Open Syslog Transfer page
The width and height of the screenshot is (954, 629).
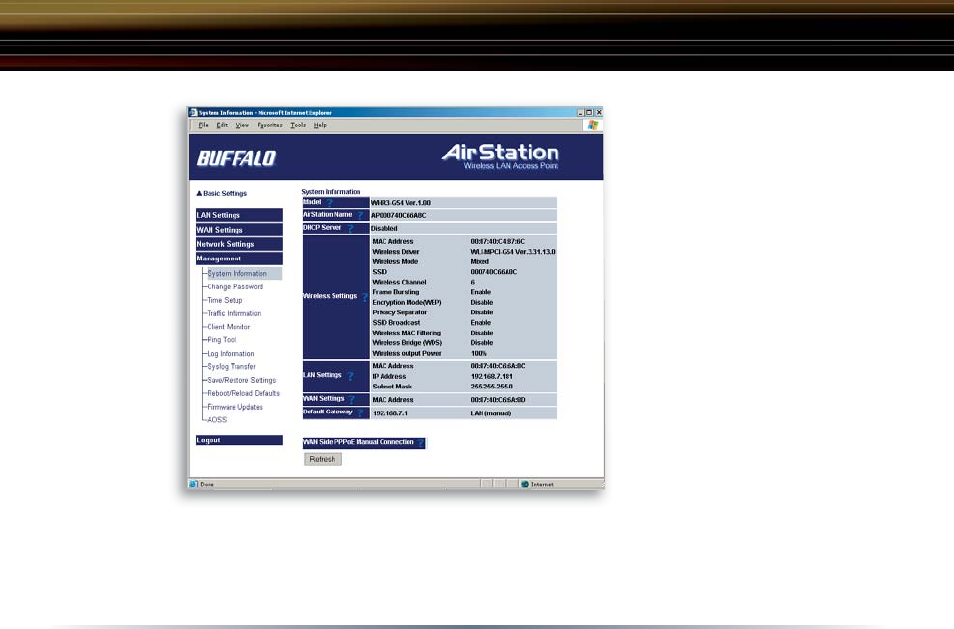pos(231,367)
